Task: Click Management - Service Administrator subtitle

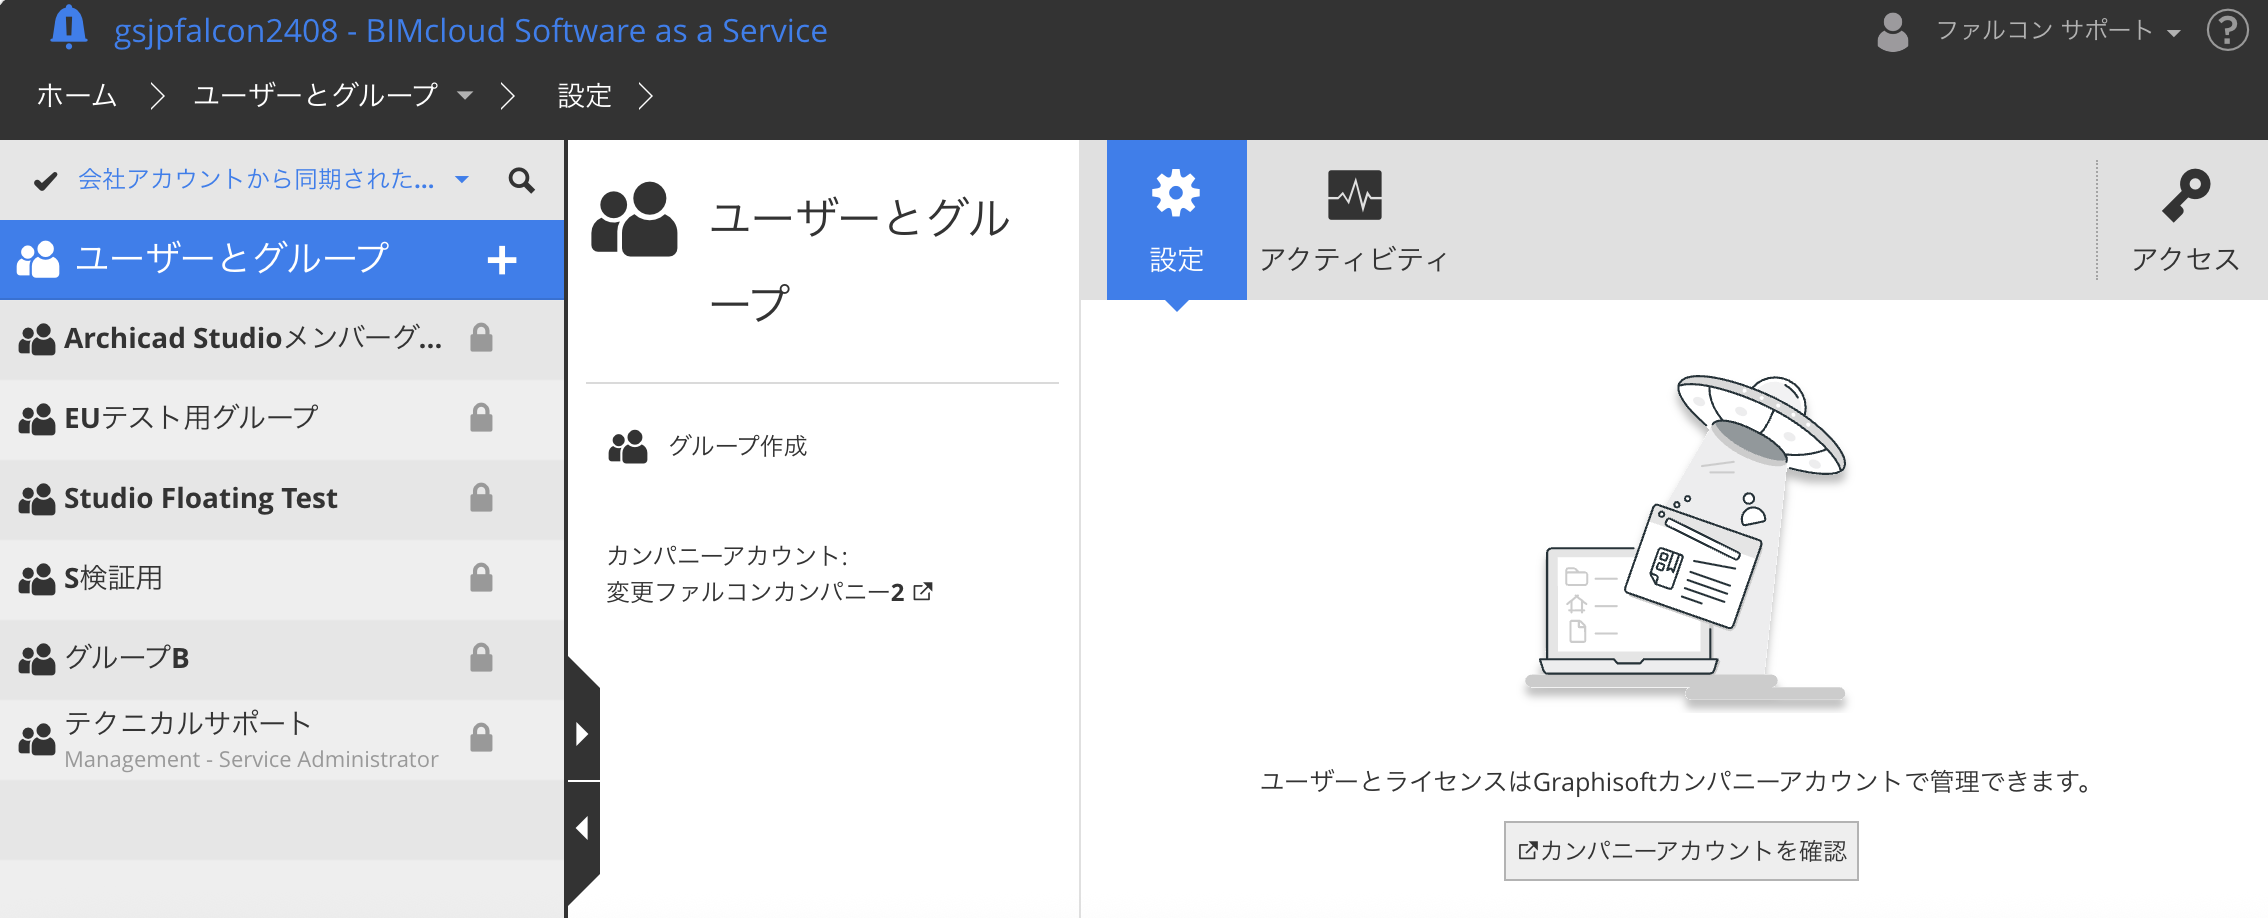Action: pos(251,759)
